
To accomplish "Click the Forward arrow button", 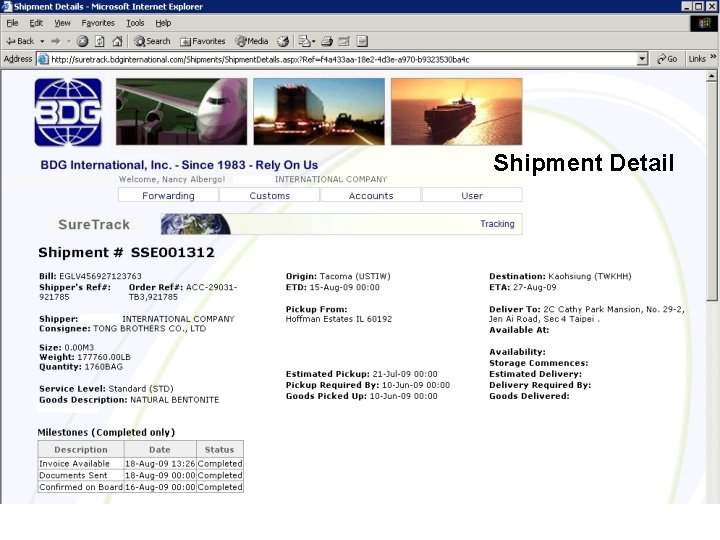I will [56, 41].
